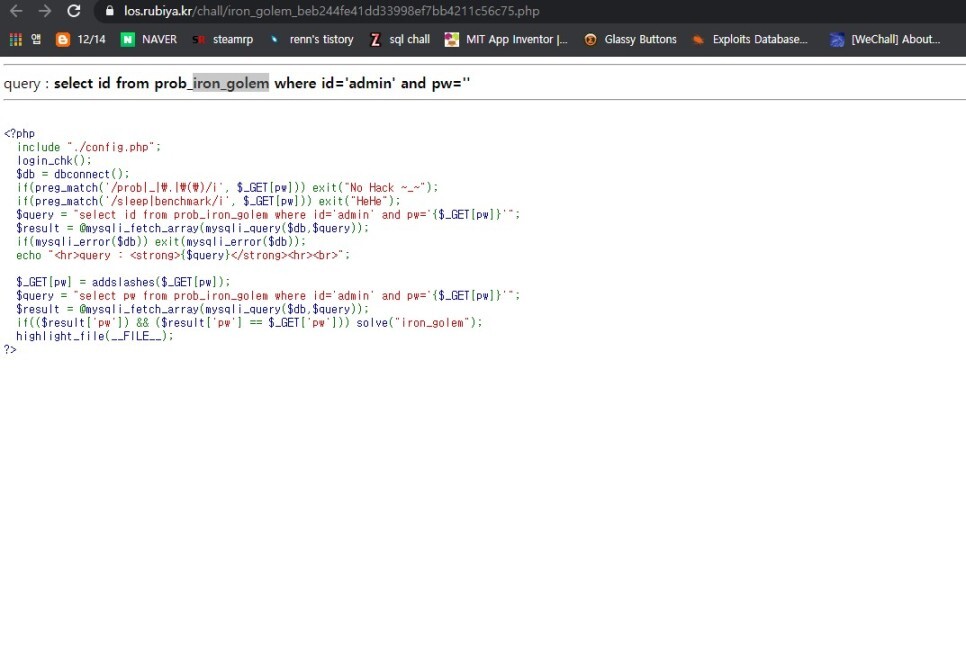Open the Apps grid in bookmarks bar
Viewport: 966px width, 658px height.
(x=16, y=39)
